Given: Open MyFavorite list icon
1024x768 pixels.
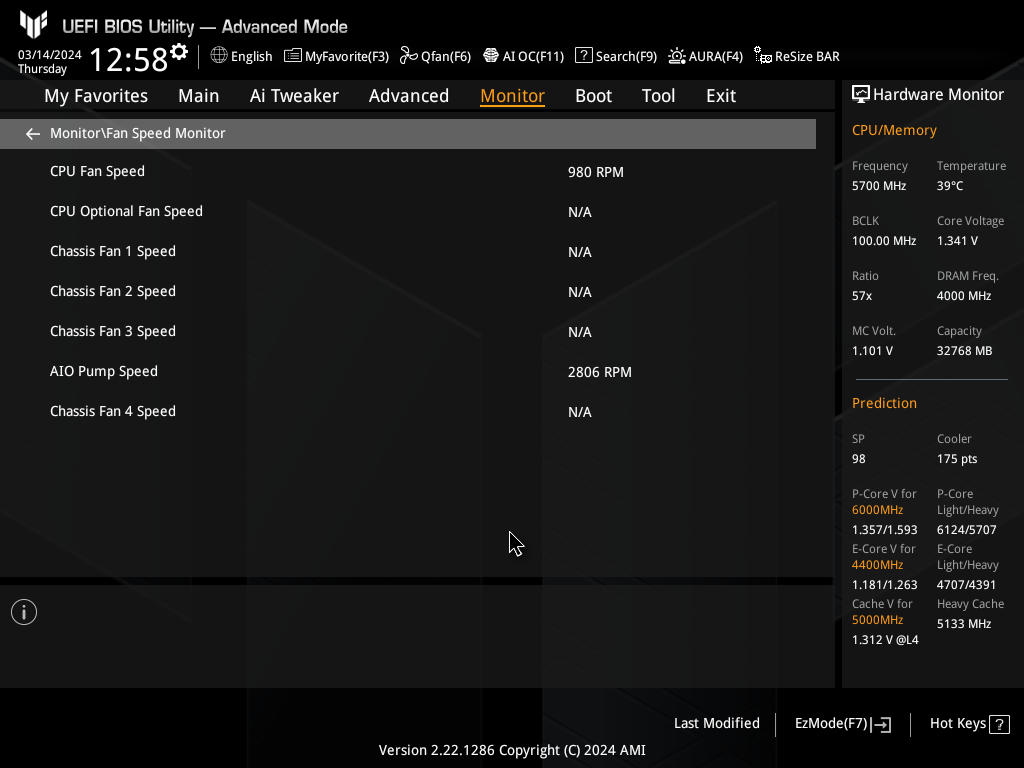Looking at the screenshot, I should (293, 56).
